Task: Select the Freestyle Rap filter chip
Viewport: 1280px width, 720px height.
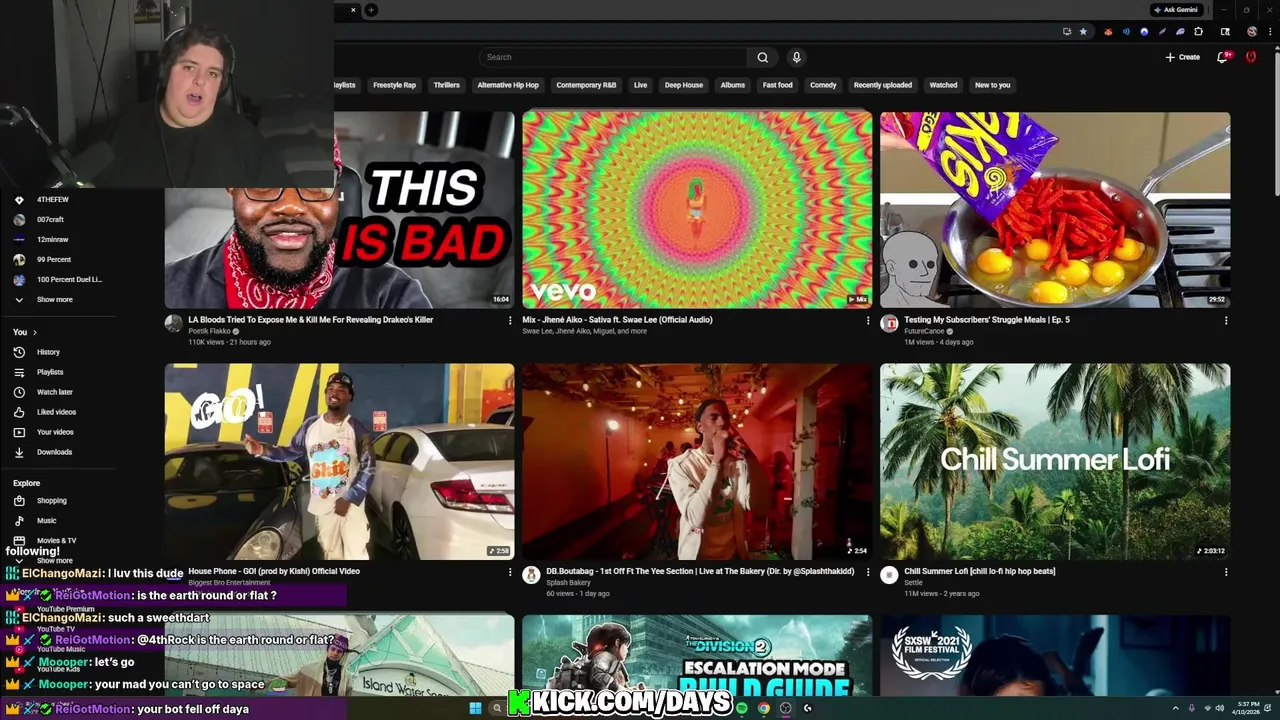Action: (x=394, y=85)
